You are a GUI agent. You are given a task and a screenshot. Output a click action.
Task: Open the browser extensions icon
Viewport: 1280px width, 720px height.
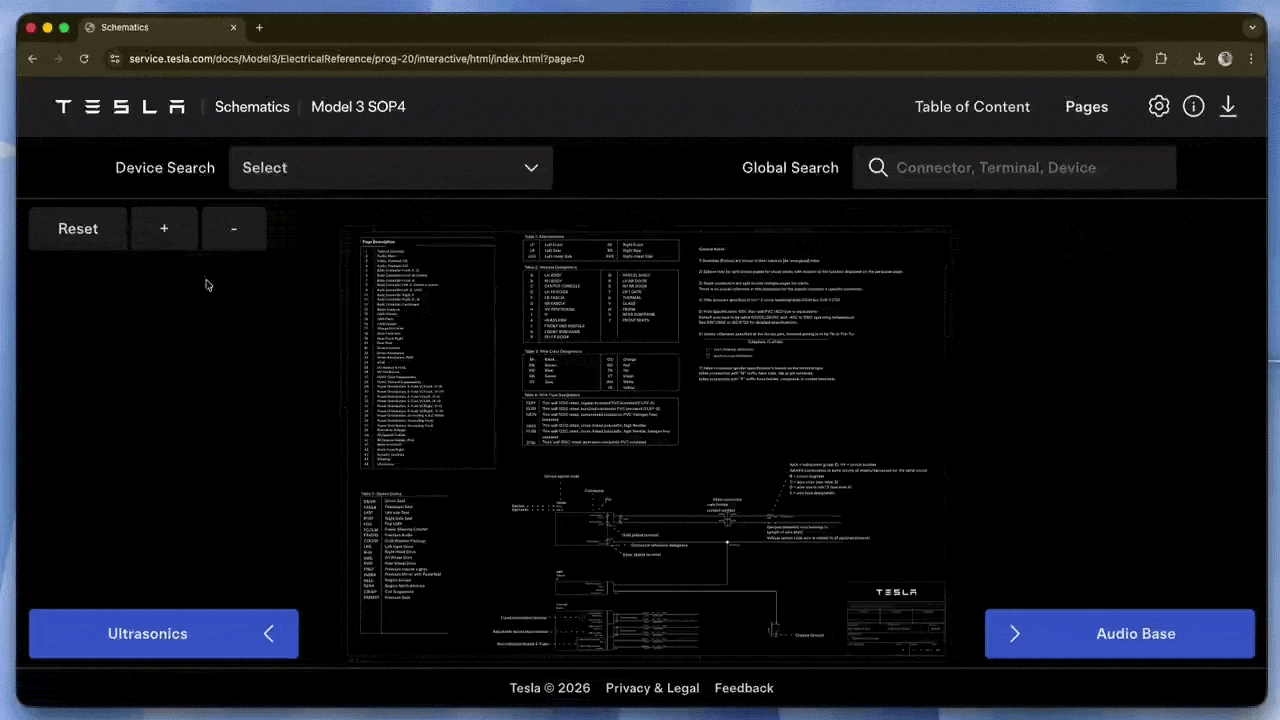click(1161, 59)
